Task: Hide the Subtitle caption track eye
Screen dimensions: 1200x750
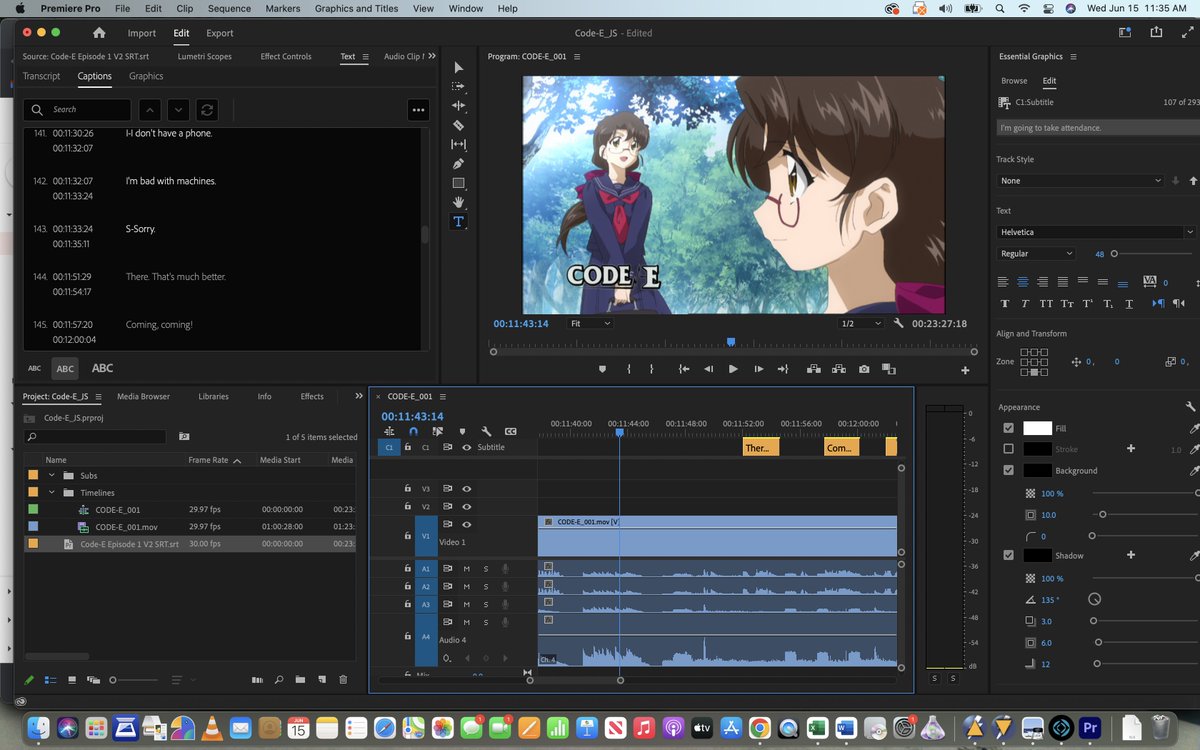Action: [466, 447]
